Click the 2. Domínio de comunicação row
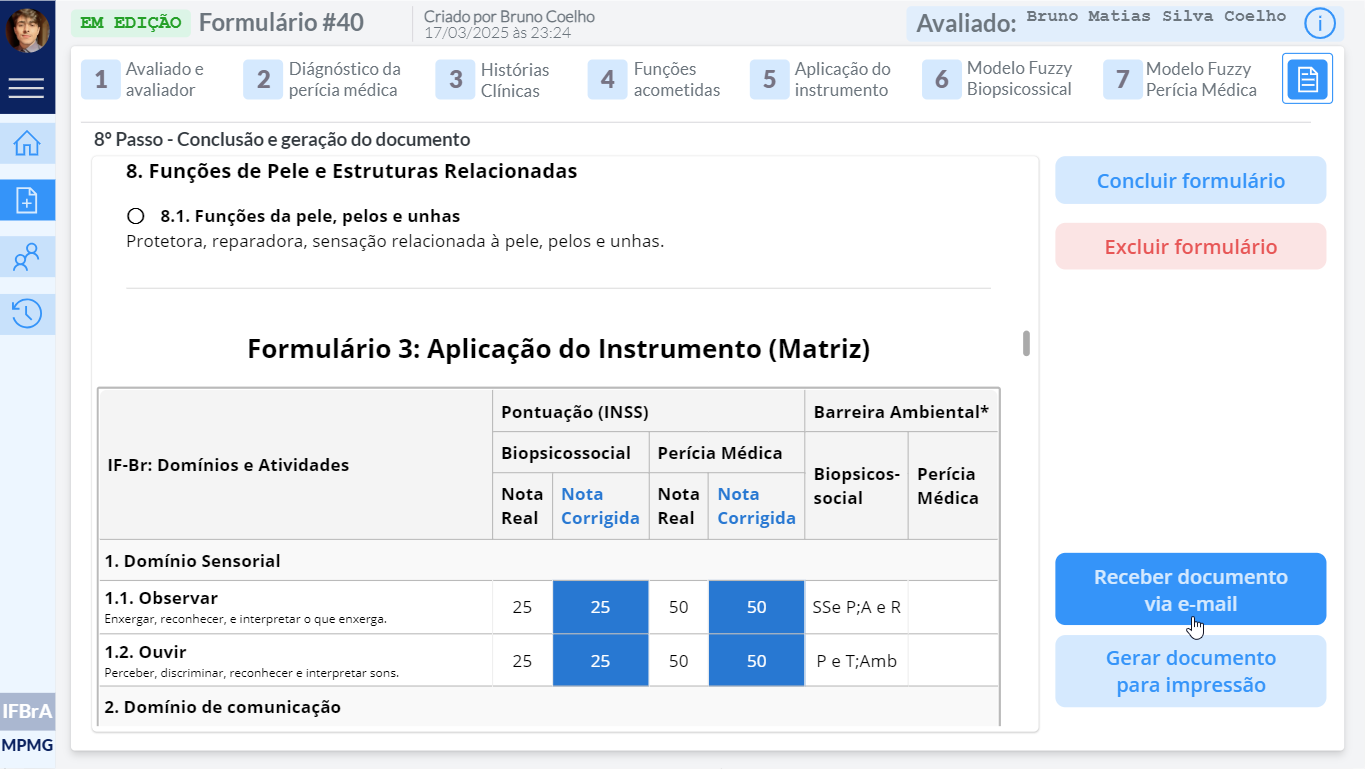This screenshot has height=769, width=1365. coord(548,707)
